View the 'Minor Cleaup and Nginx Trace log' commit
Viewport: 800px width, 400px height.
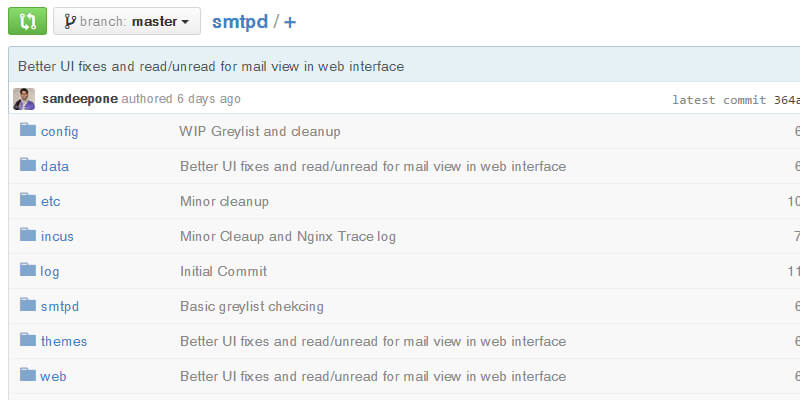point(288,236)
